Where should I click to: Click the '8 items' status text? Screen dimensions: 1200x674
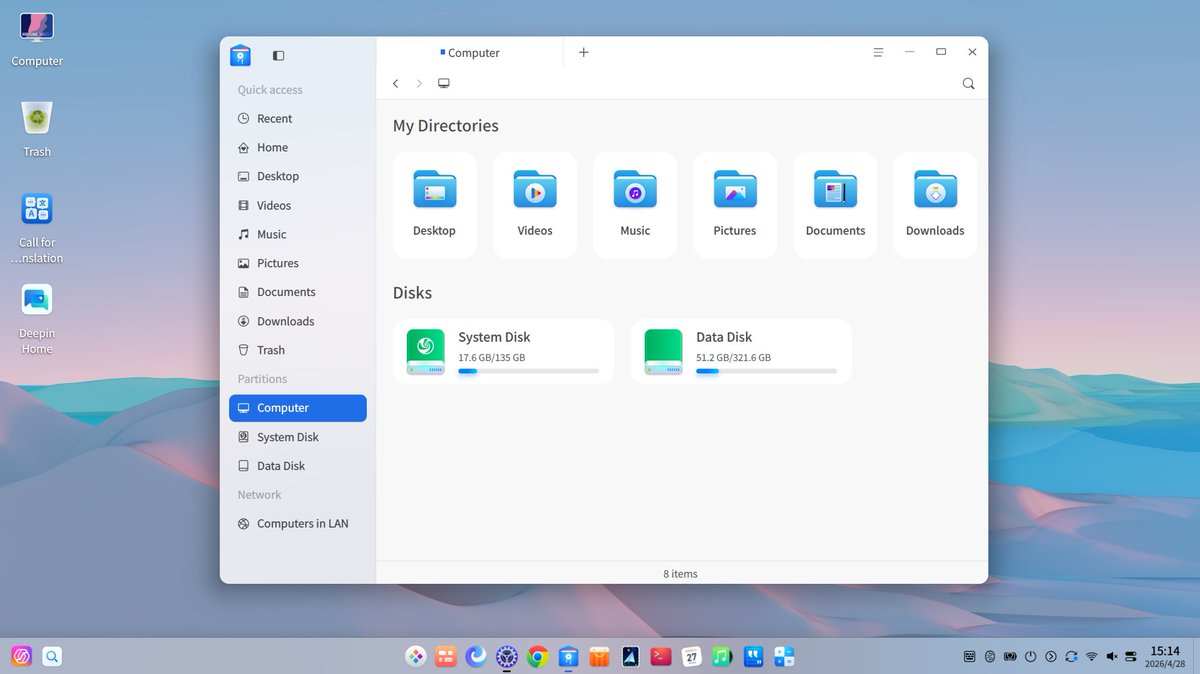pyautogui.click(x=680, y=574)
